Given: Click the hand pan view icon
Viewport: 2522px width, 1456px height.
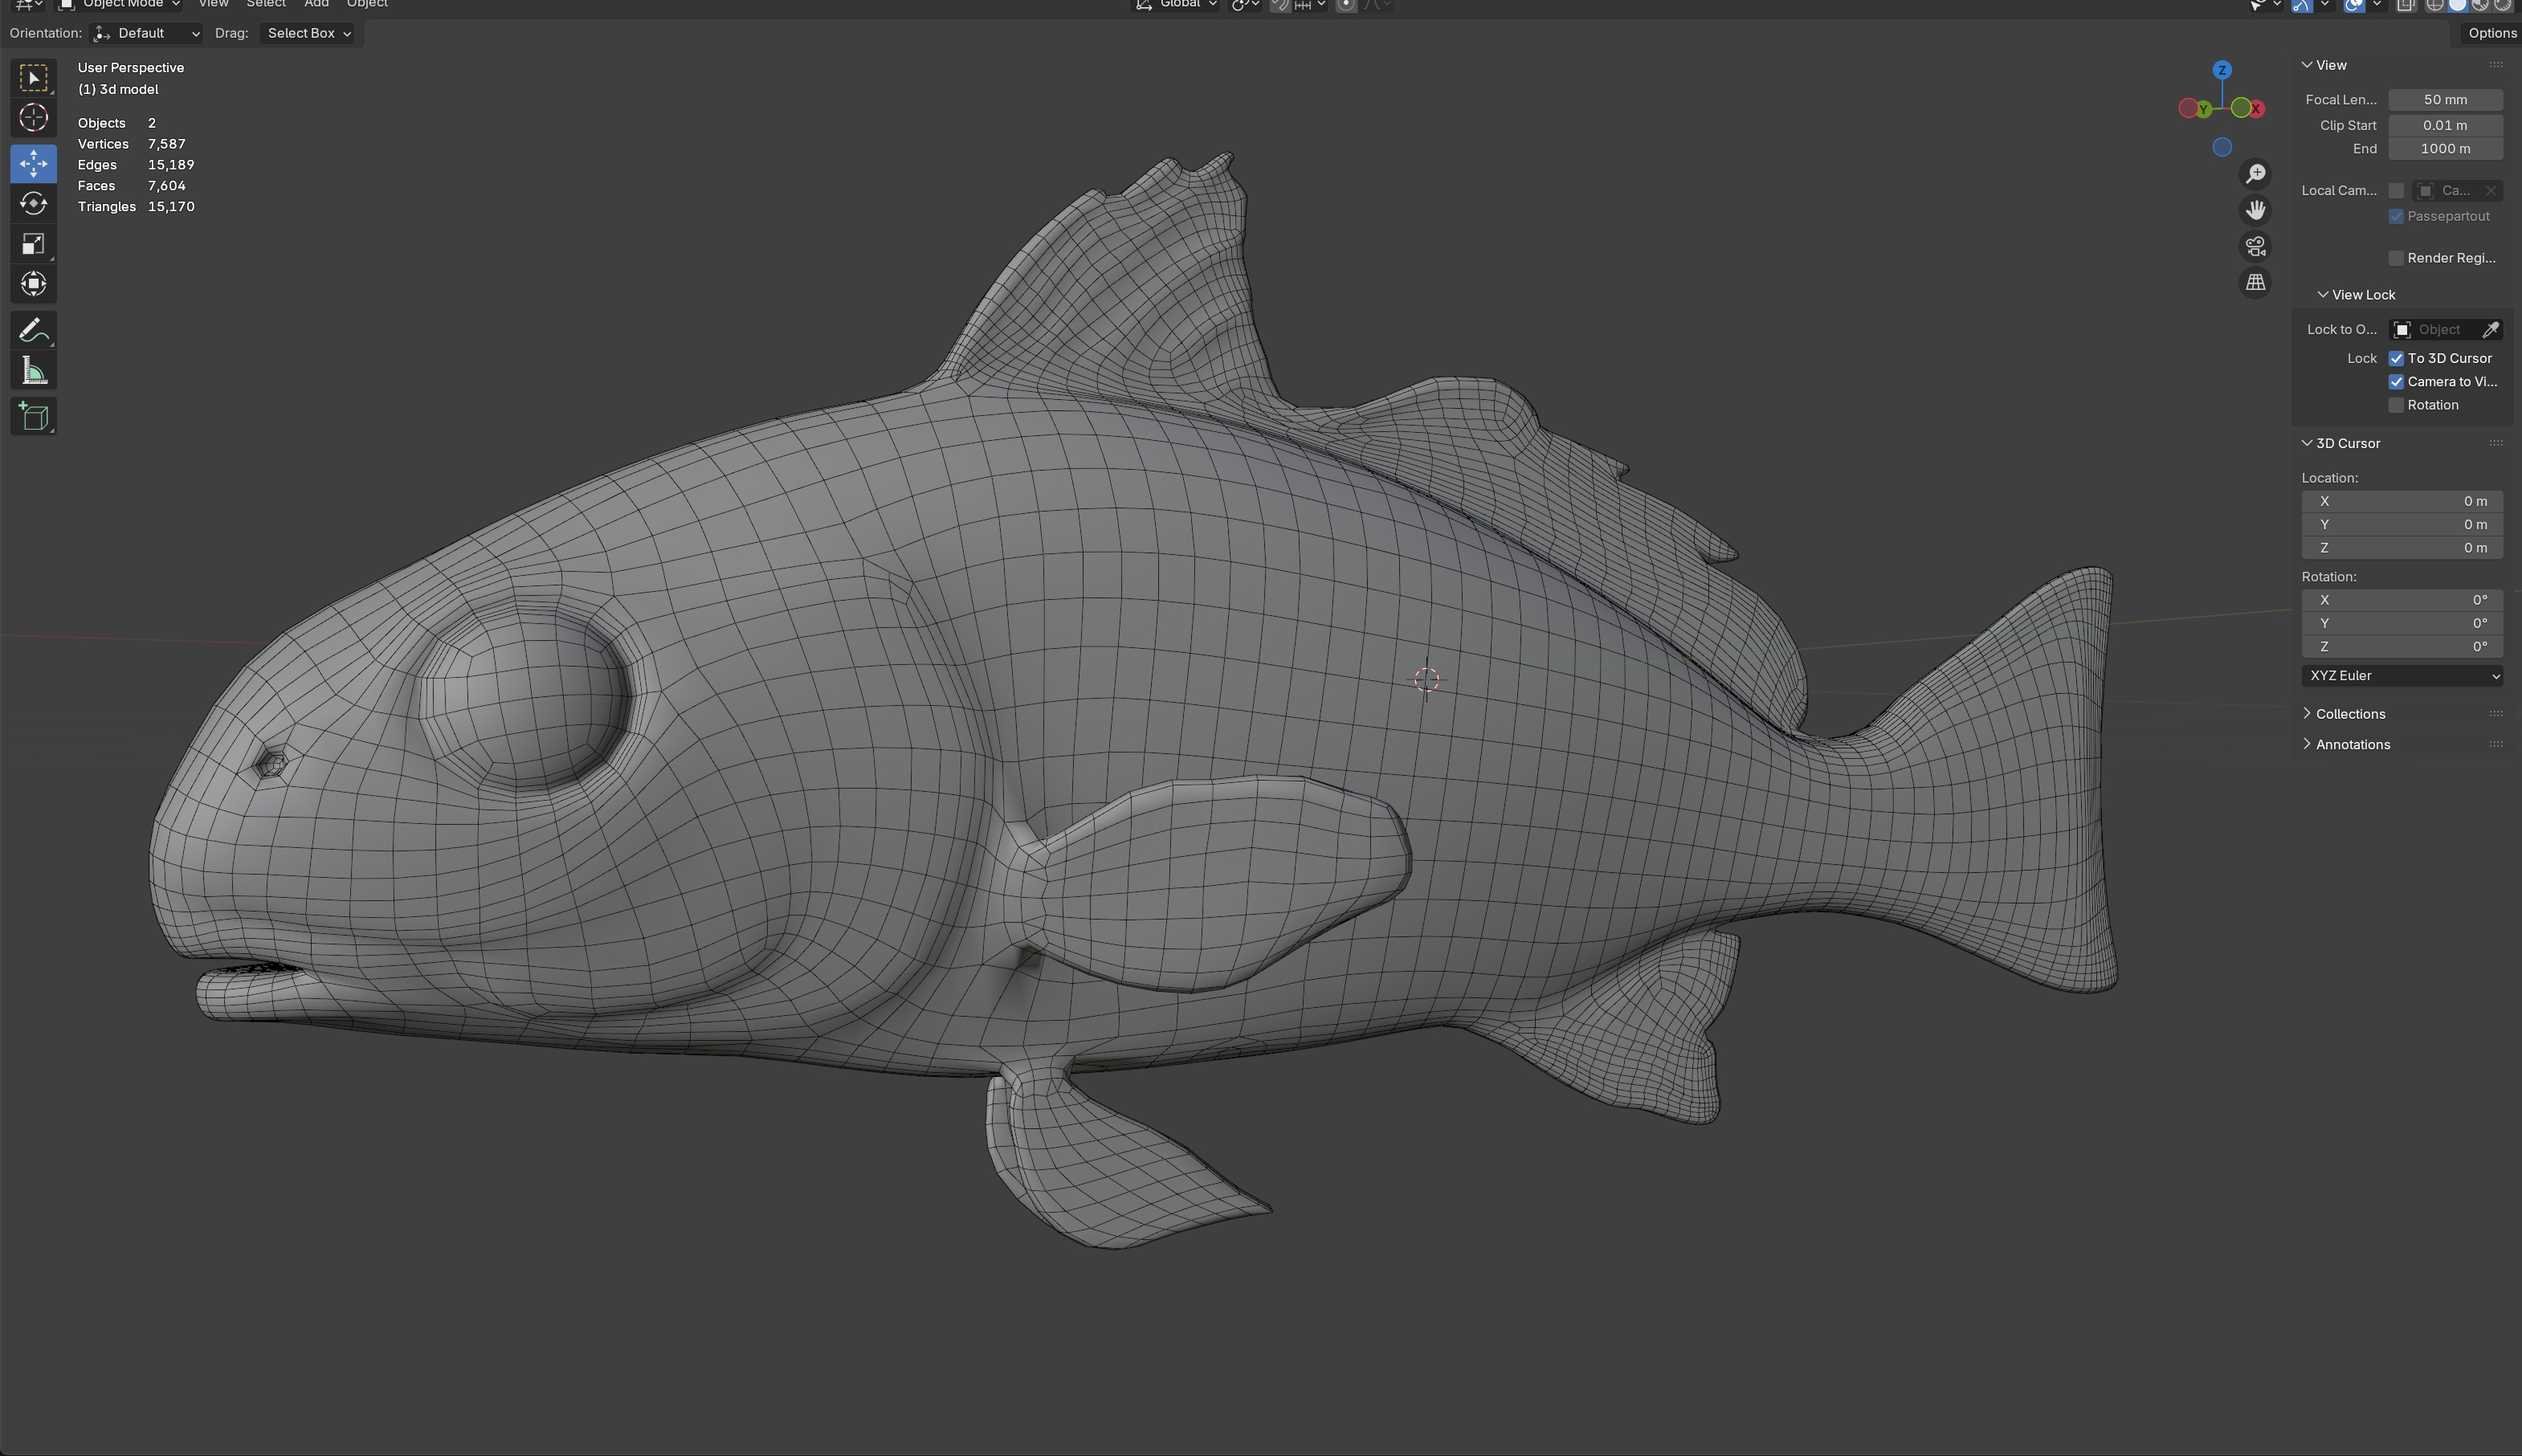Looking at the screenshot, I should click(x=2255, y=210).
